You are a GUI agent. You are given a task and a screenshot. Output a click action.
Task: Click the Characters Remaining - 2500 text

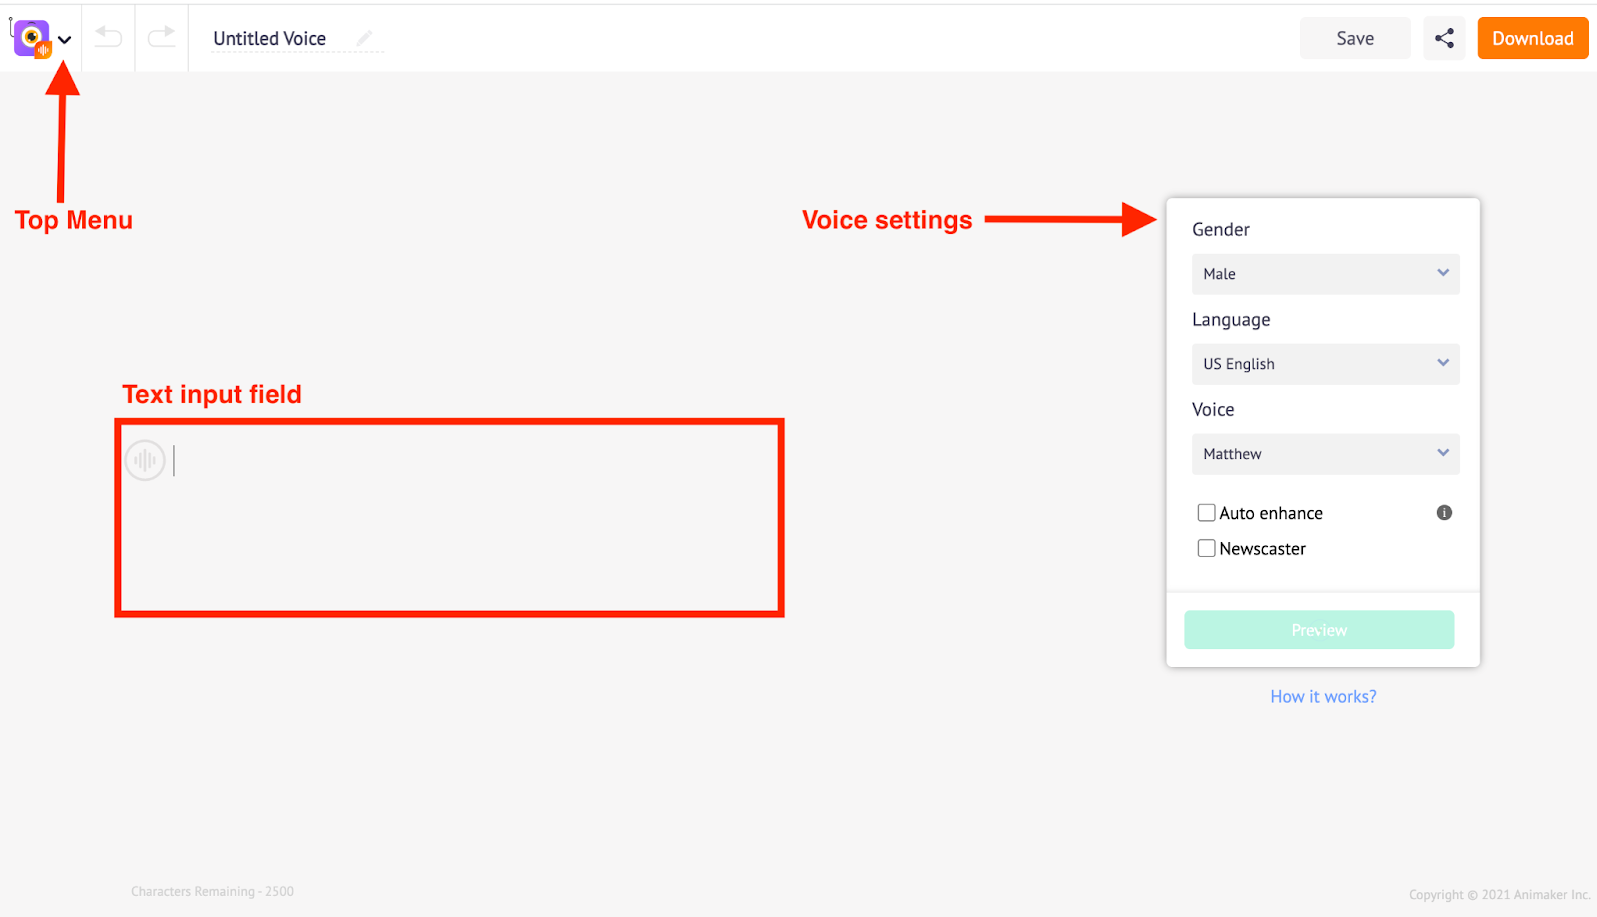click(212, 891)
